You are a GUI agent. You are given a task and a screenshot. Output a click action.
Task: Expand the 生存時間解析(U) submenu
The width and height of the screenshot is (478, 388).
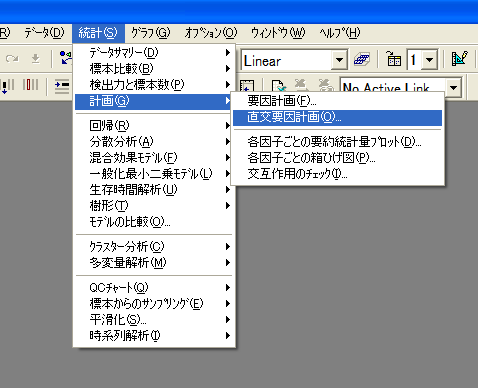[154, 189]
